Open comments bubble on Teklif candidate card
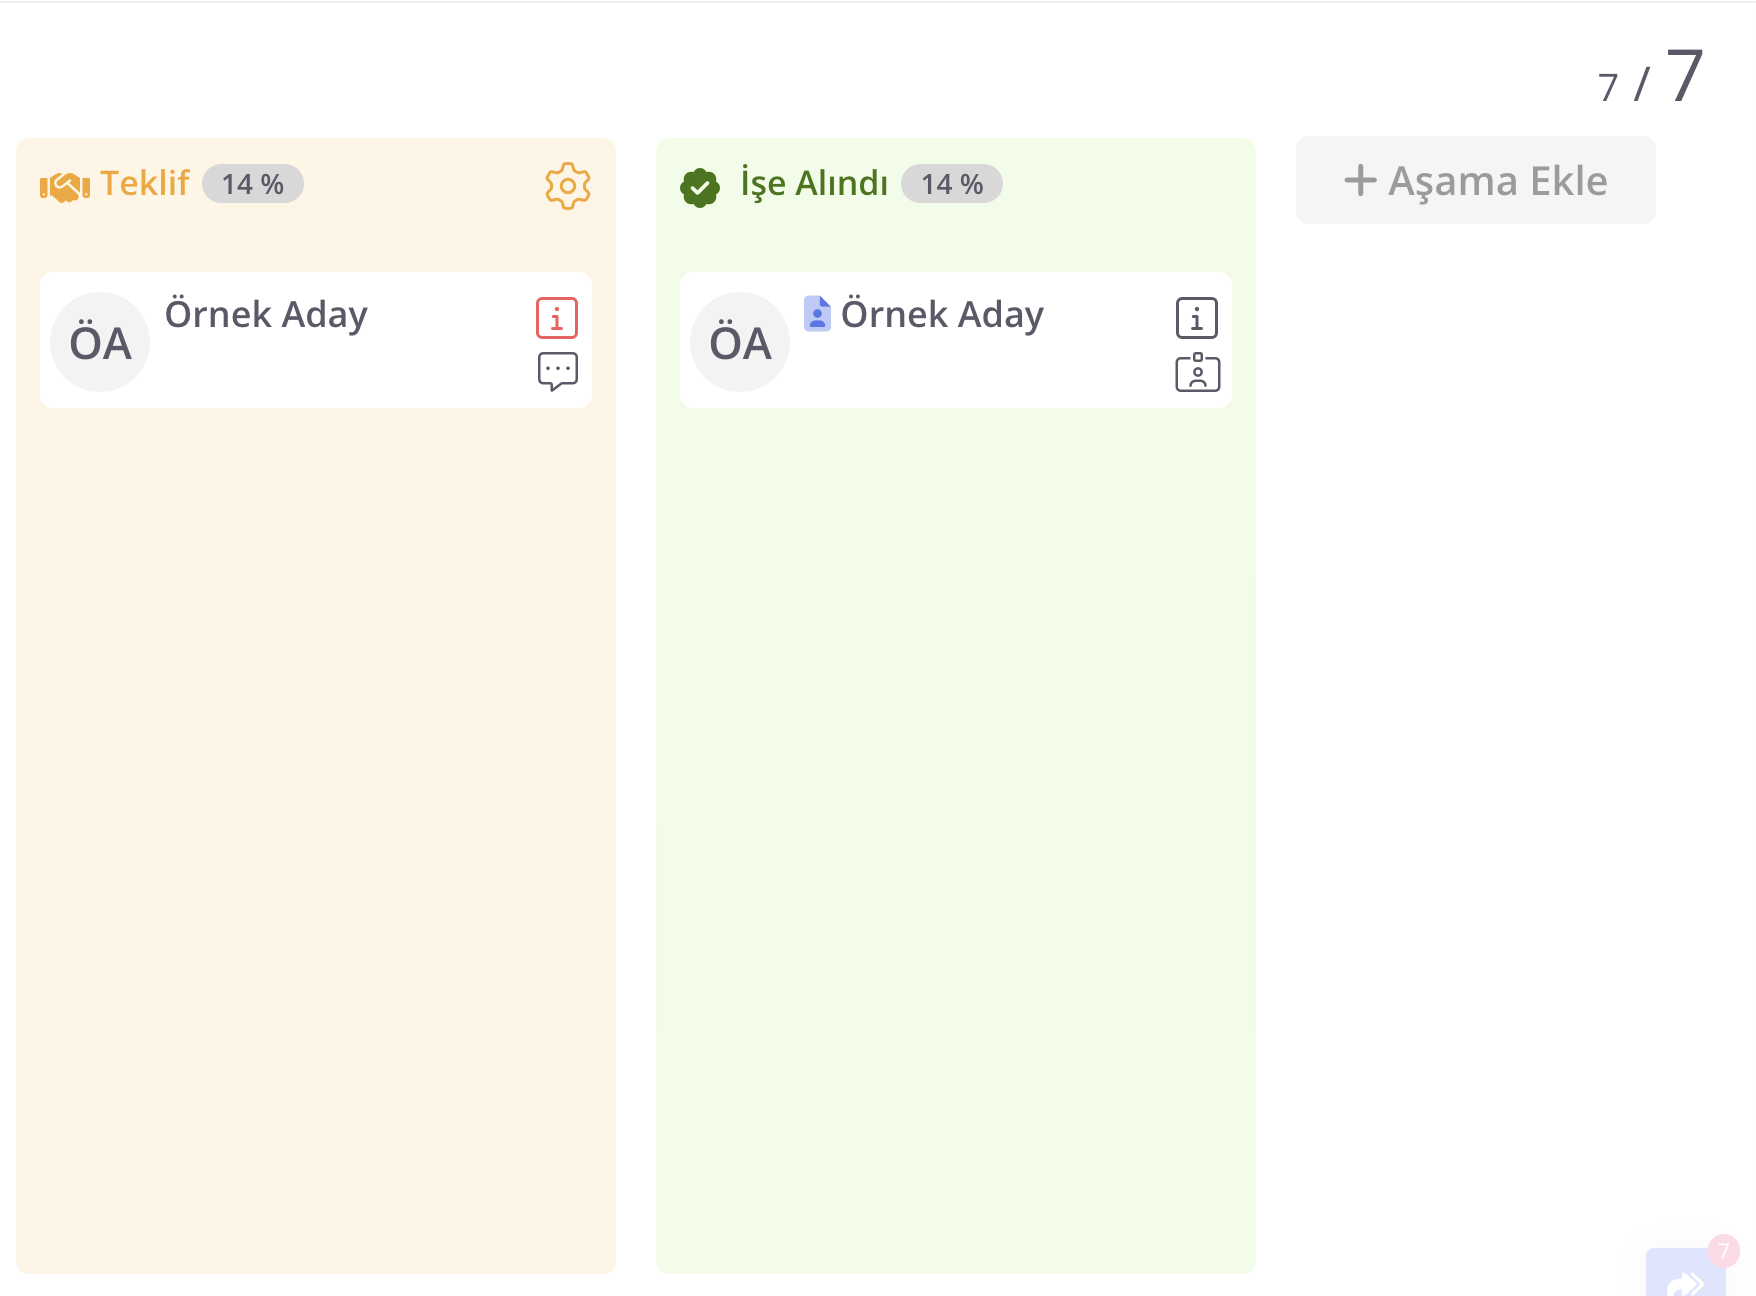Image resolution: width=1756 pixels, height=1296 pixels. (x=557, y=371)
